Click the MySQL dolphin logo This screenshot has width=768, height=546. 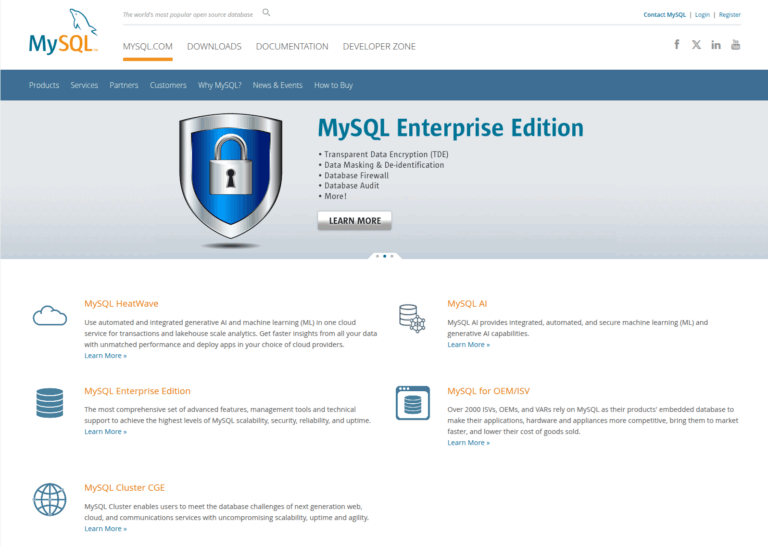tap(63, 31)
